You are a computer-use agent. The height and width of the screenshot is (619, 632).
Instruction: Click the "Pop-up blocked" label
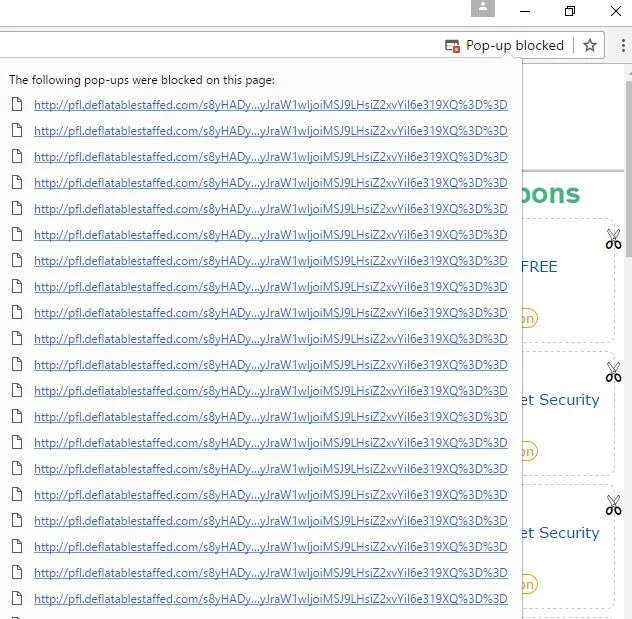pyautogui.click(x=515, y=45)
